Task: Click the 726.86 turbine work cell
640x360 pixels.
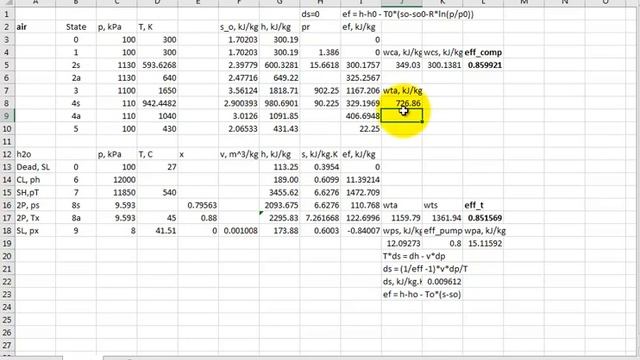Action: tap(402, 103)
